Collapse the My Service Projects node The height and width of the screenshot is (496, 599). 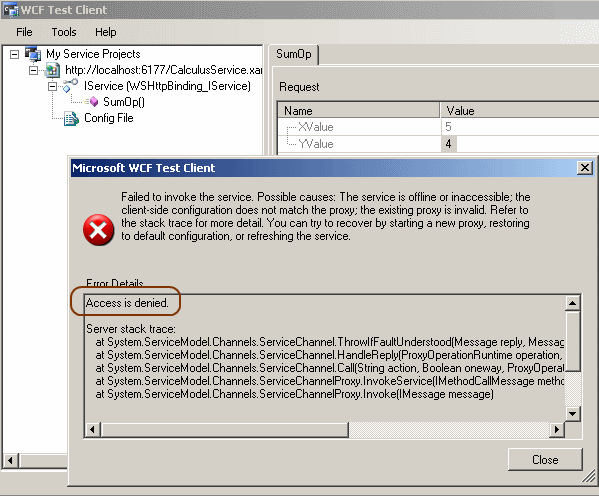click(15, 54)
